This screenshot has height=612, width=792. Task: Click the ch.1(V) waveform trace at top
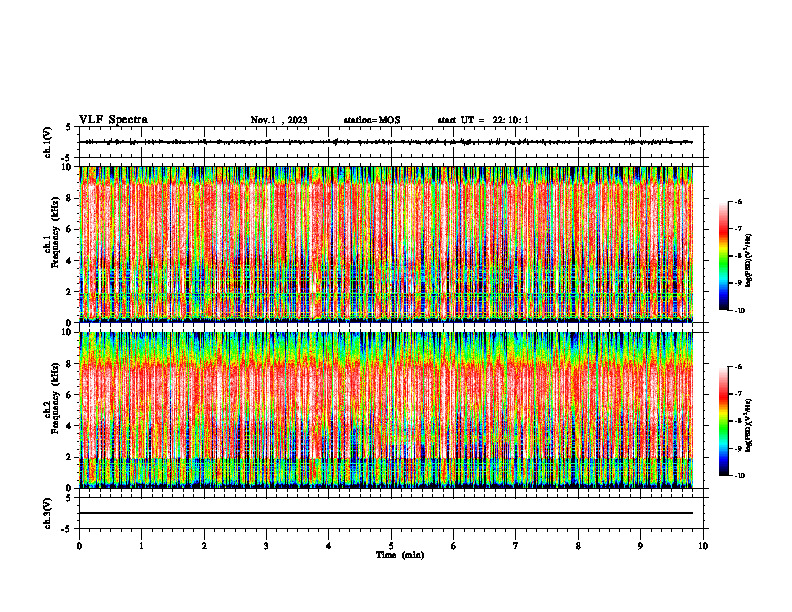point(386,142)
